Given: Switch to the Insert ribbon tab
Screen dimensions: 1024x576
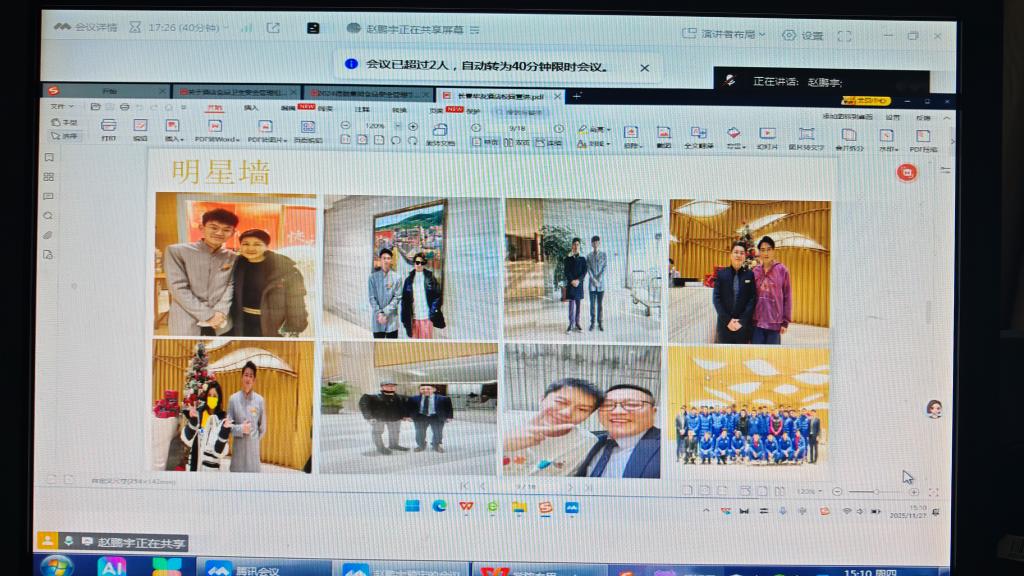Looking at the screenshot, I should (x=251, y=108).
